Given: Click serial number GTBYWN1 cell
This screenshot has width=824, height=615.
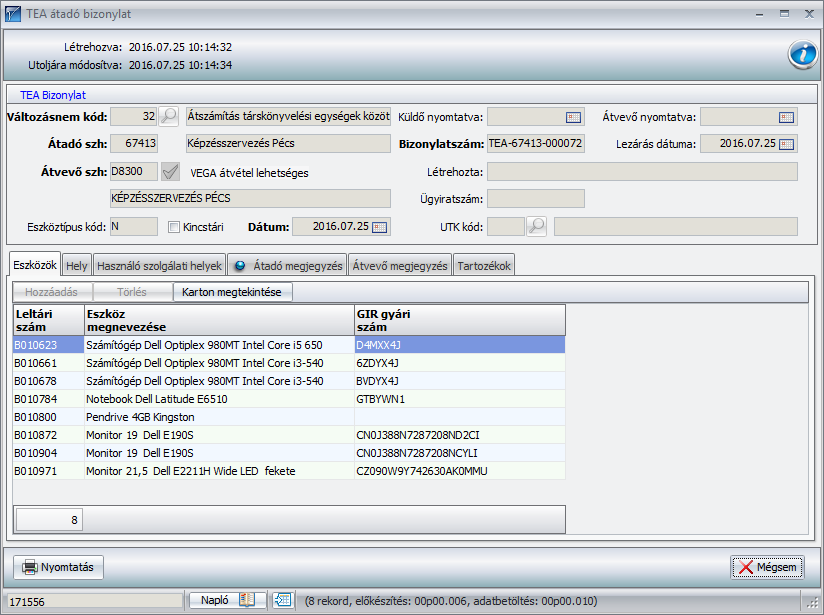Looking at the screenshot, I should [460, 399].
